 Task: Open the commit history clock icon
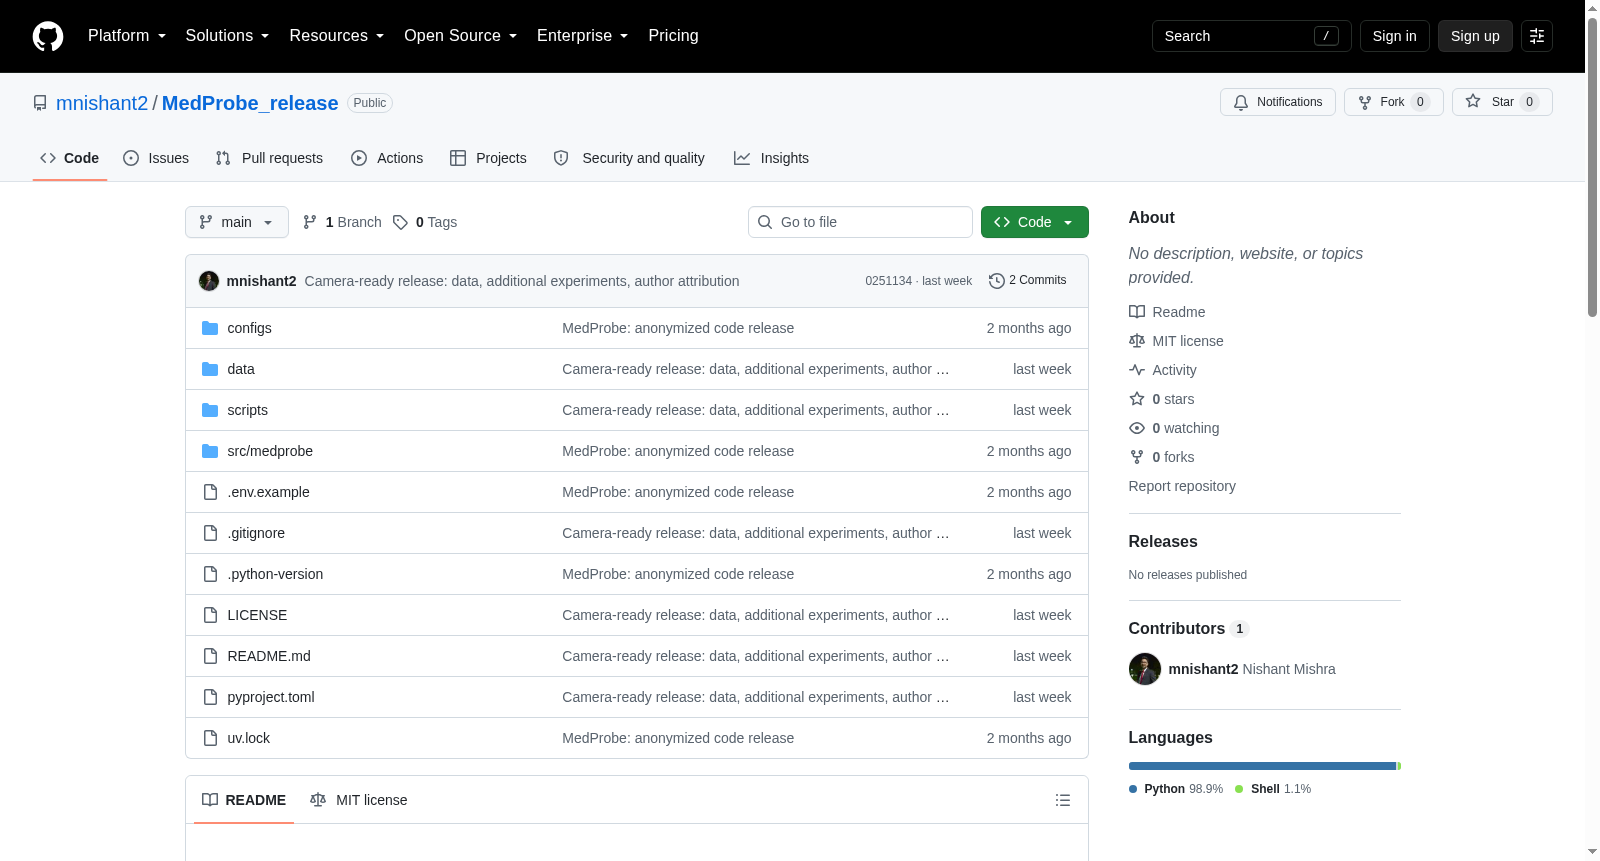tap(996, 281)
